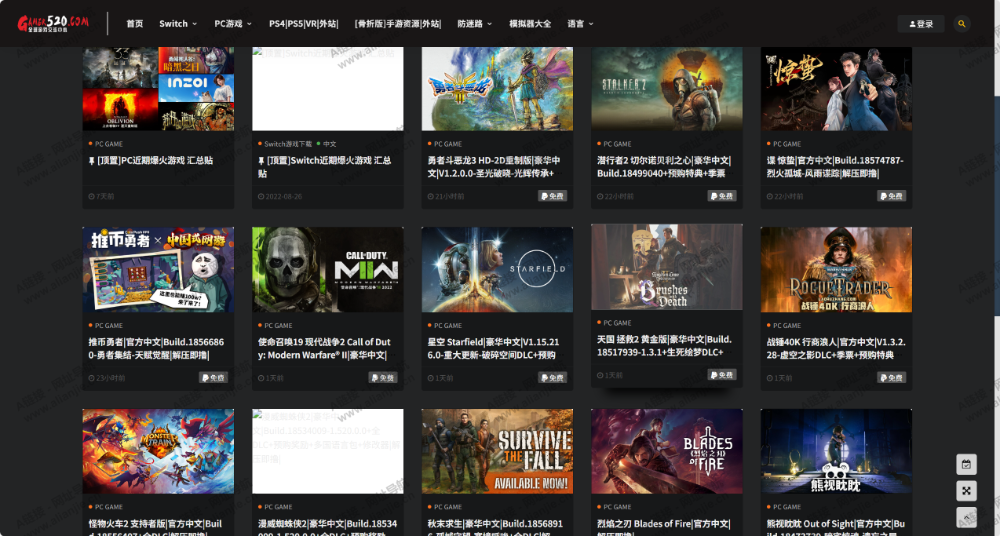
Task: Open the Brushes with Death thumbnail
Action: [x=666, y=266]
